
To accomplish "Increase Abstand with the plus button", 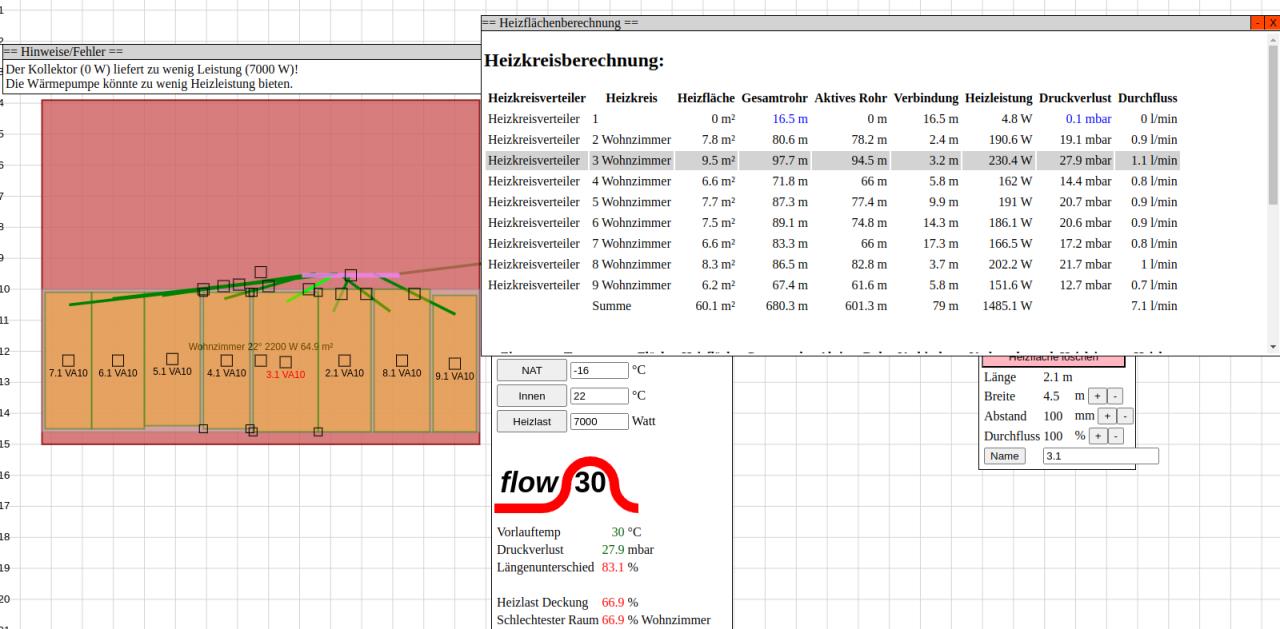I will [x=1107, y=416].
